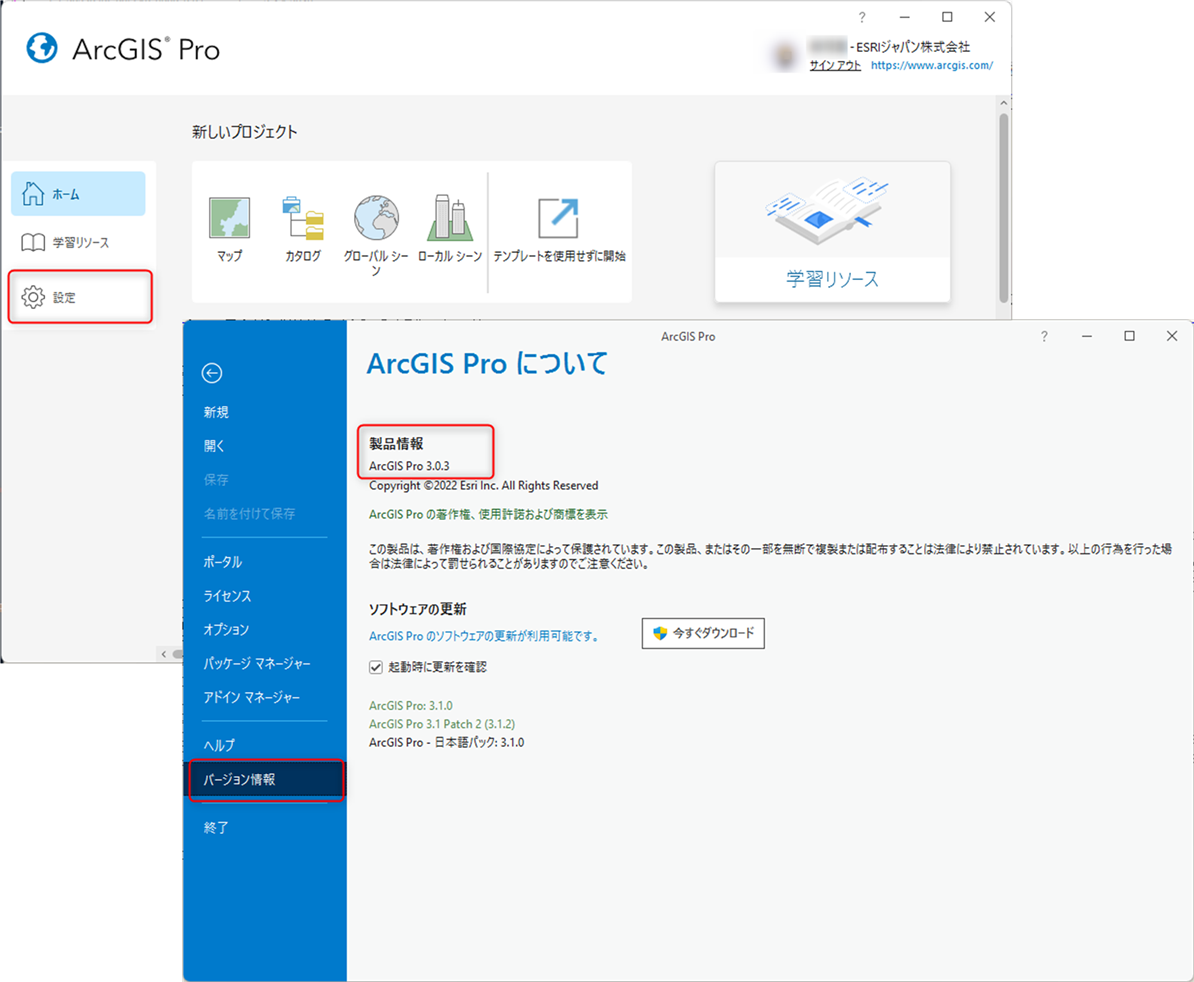Click the 新しいプロジェクト heading
The width and height of the screenshot is (1194, 982).
244,132
